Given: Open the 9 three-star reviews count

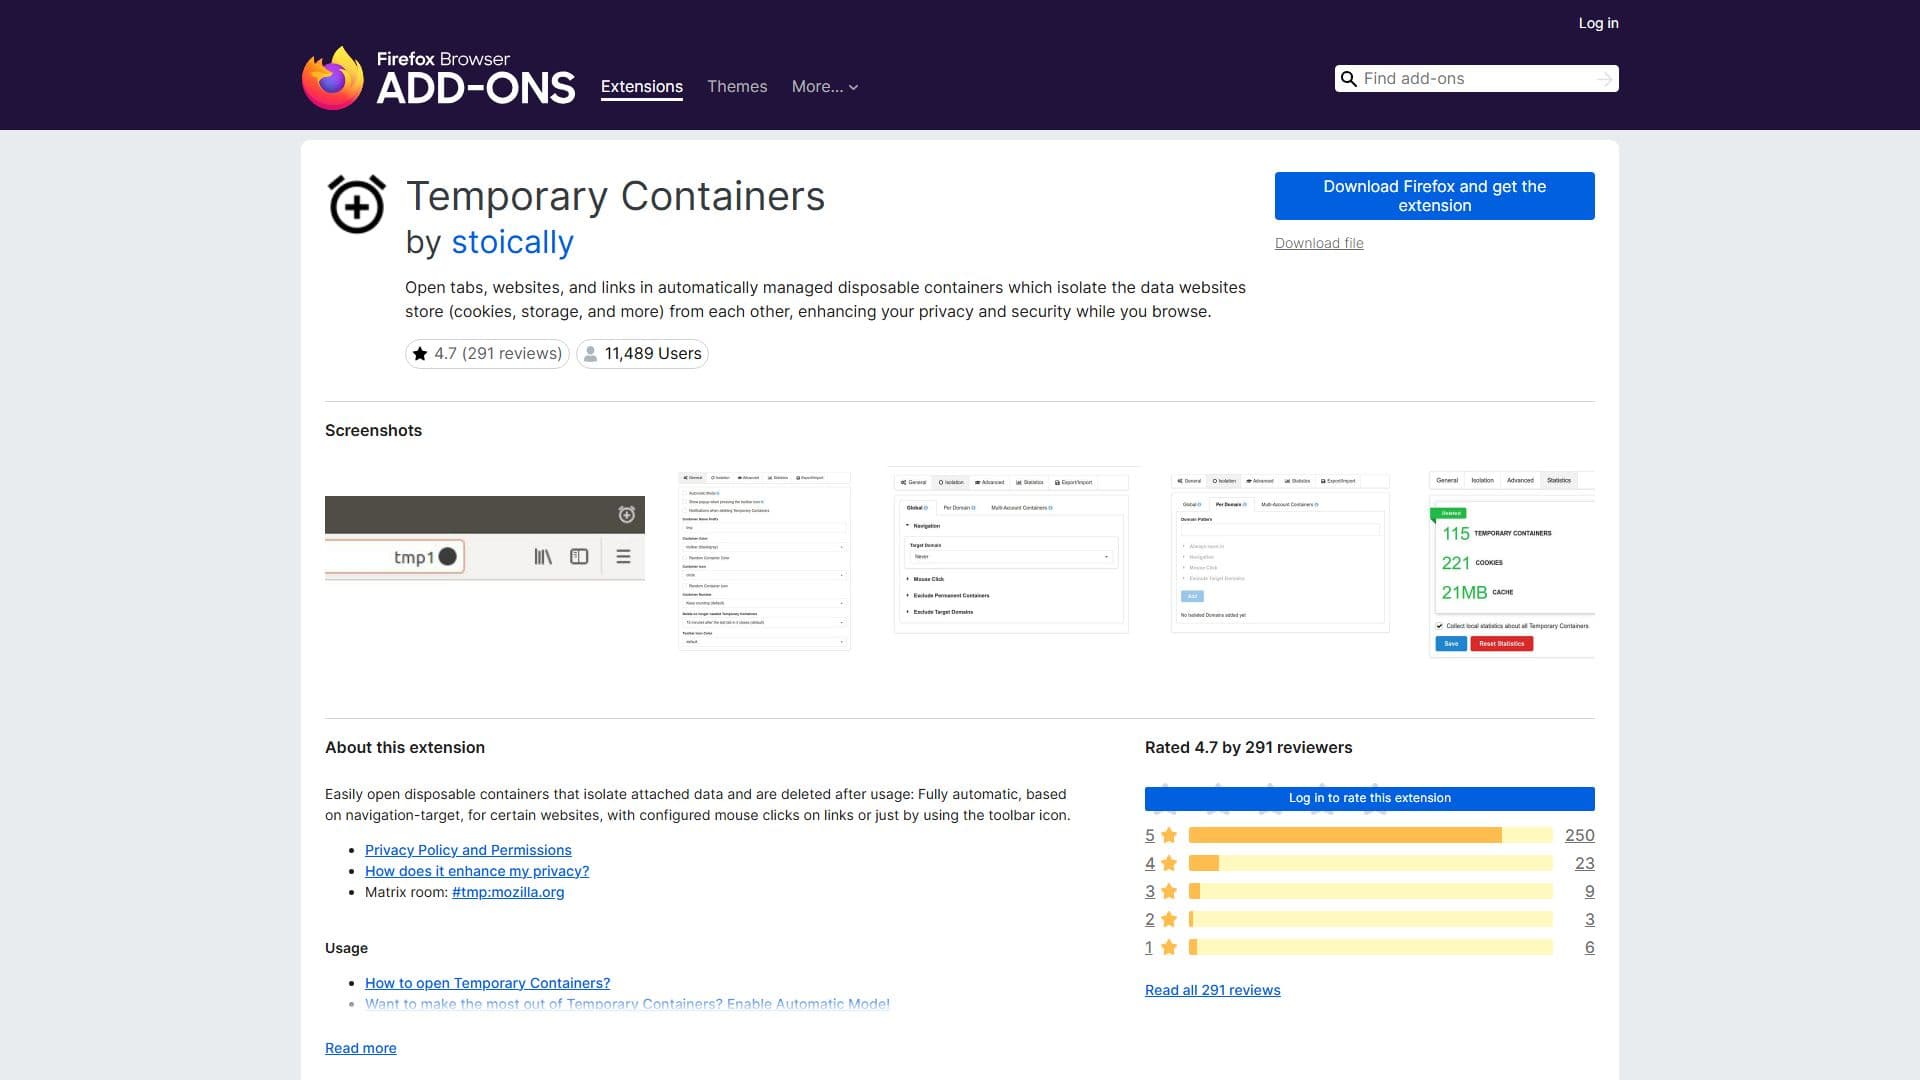Looking at the screenshot, I should point(1590,891).
